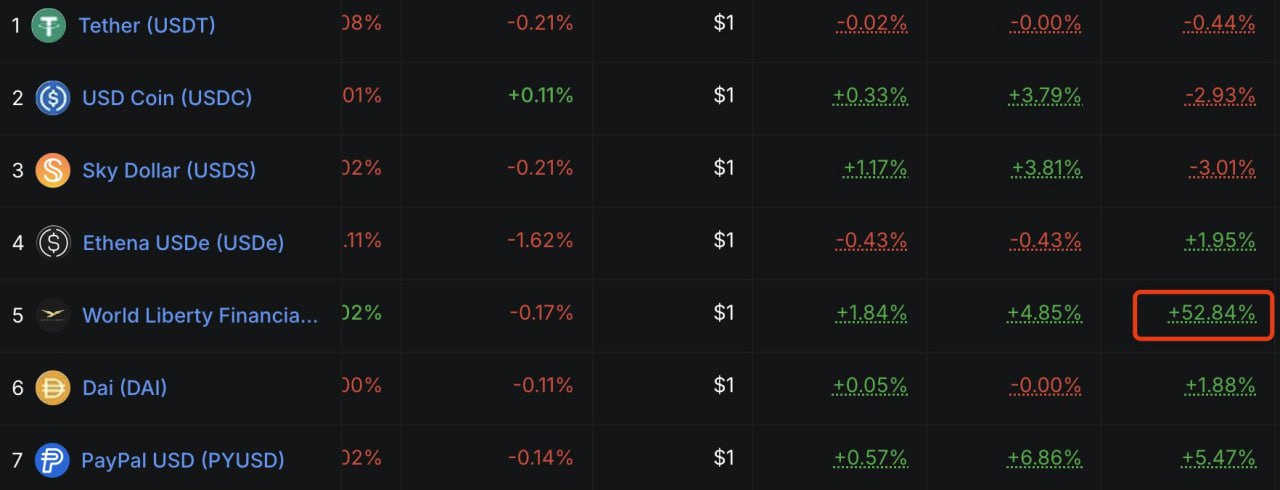Click the USD Coin logo icon
This screenshot has width=1280, height=490.
click(52, 98)
